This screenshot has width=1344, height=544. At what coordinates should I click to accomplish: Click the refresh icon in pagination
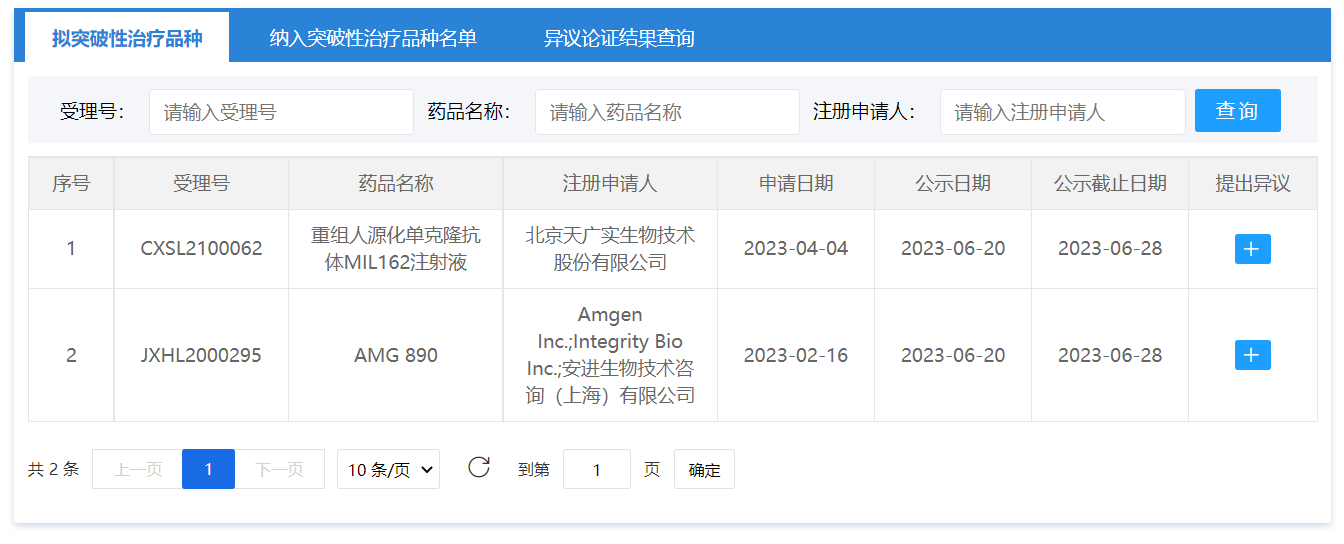pyautogui.click(x=479, y=468)
